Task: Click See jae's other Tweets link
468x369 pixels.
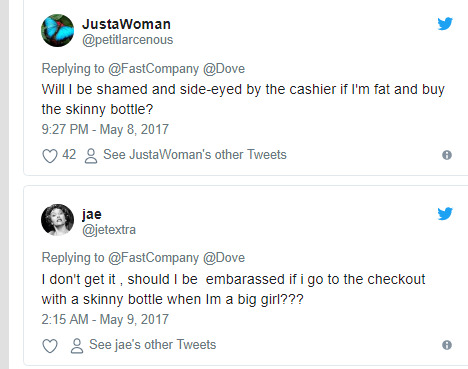Action: point(153,345)
